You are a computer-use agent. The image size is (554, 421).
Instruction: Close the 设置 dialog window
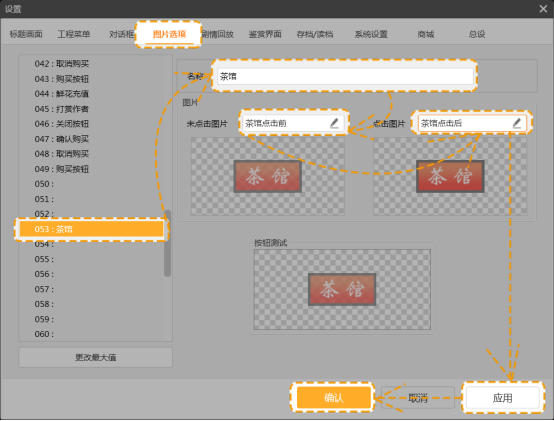click(x=543, y=8)
